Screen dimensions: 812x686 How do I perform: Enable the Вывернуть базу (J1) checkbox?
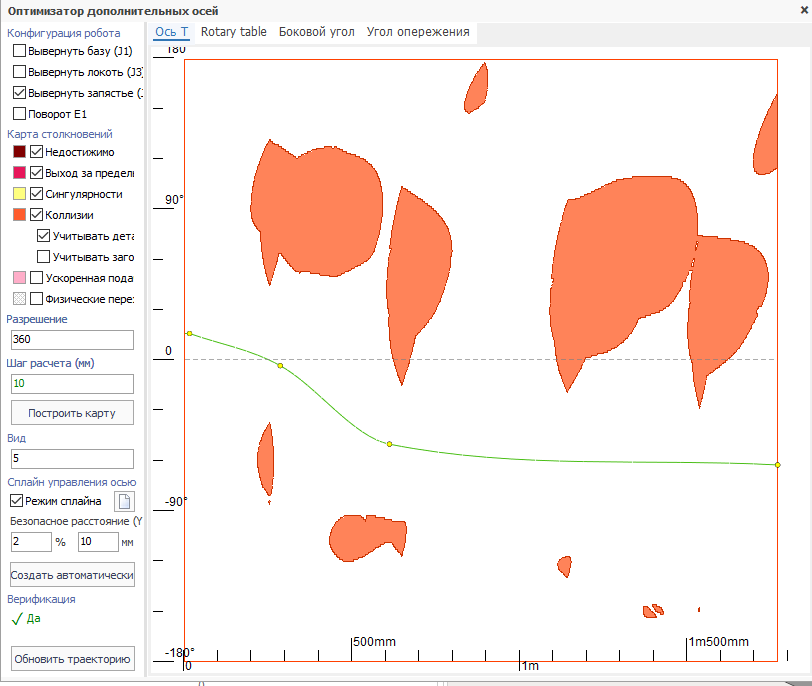click(x=19, y=51)
